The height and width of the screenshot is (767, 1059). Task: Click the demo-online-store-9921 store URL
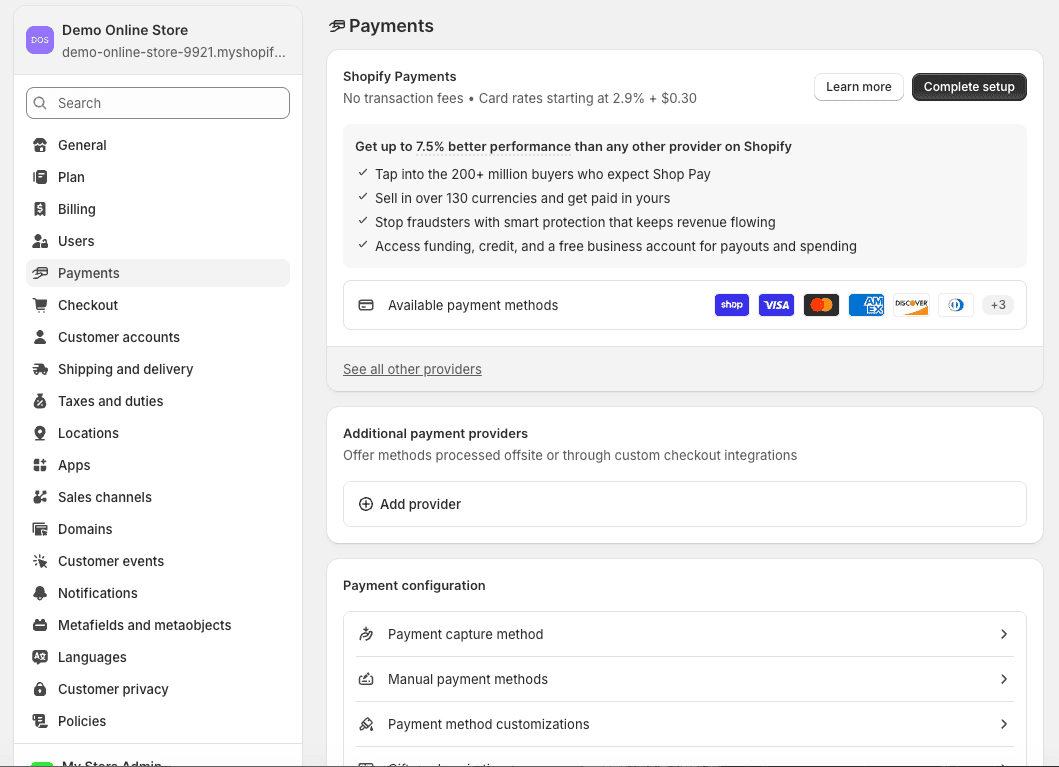coord(174,52)
